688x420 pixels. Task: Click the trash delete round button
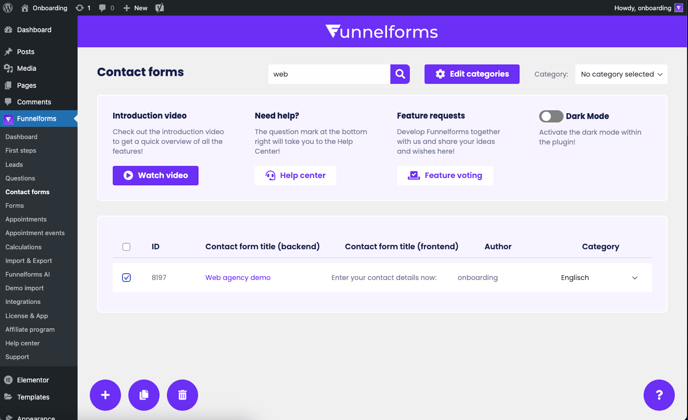(x=183, y=395)
